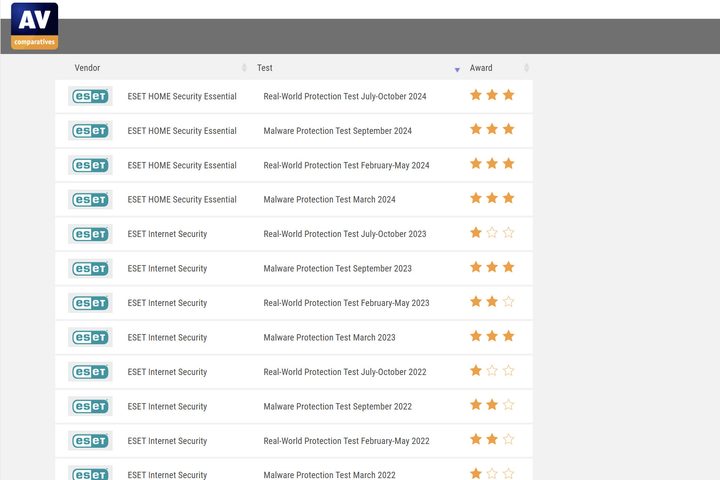Open Malware Protection Test March 2022

click(329, 475)
